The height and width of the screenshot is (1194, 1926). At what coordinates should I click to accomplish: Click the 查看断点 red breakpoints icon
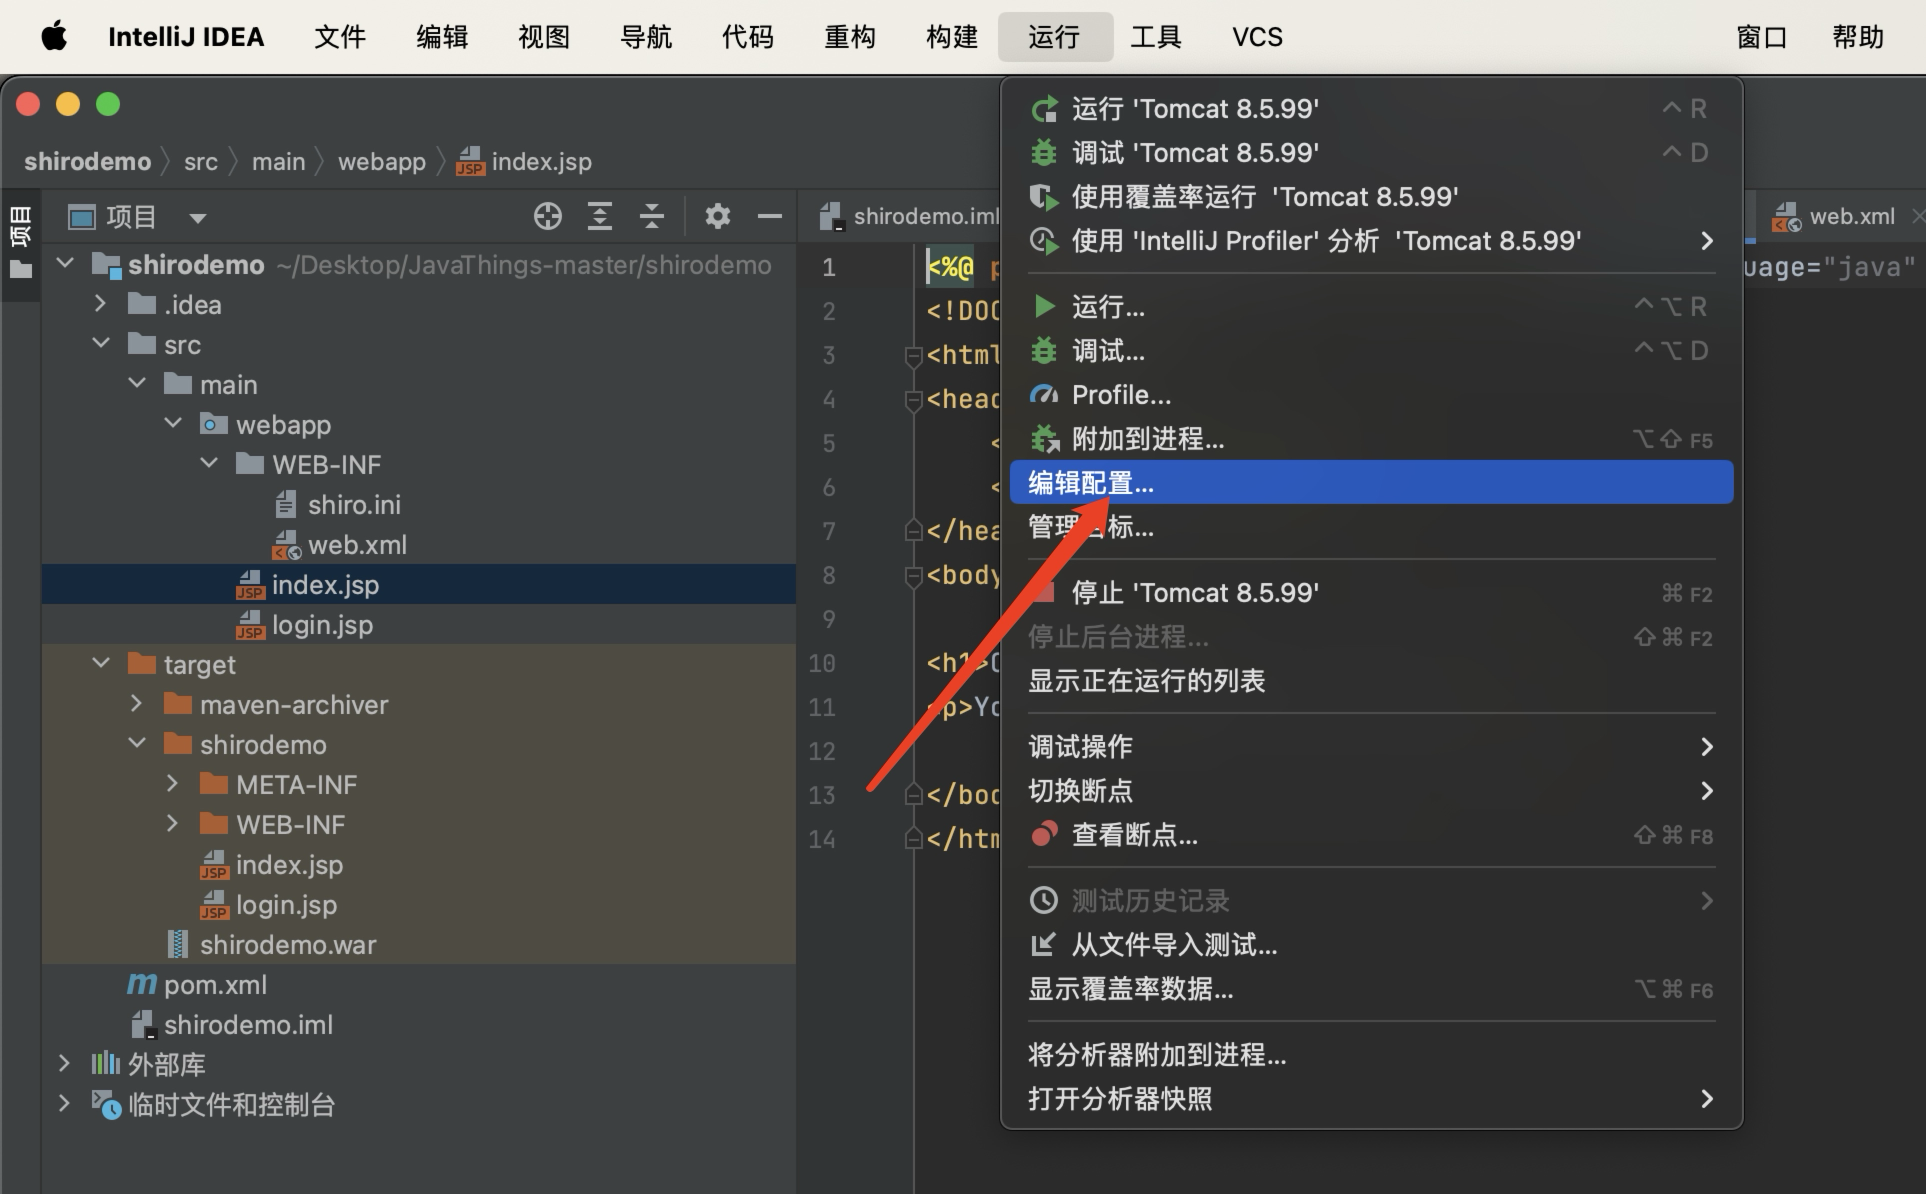pyautogui.click(x=1044, y=834)
